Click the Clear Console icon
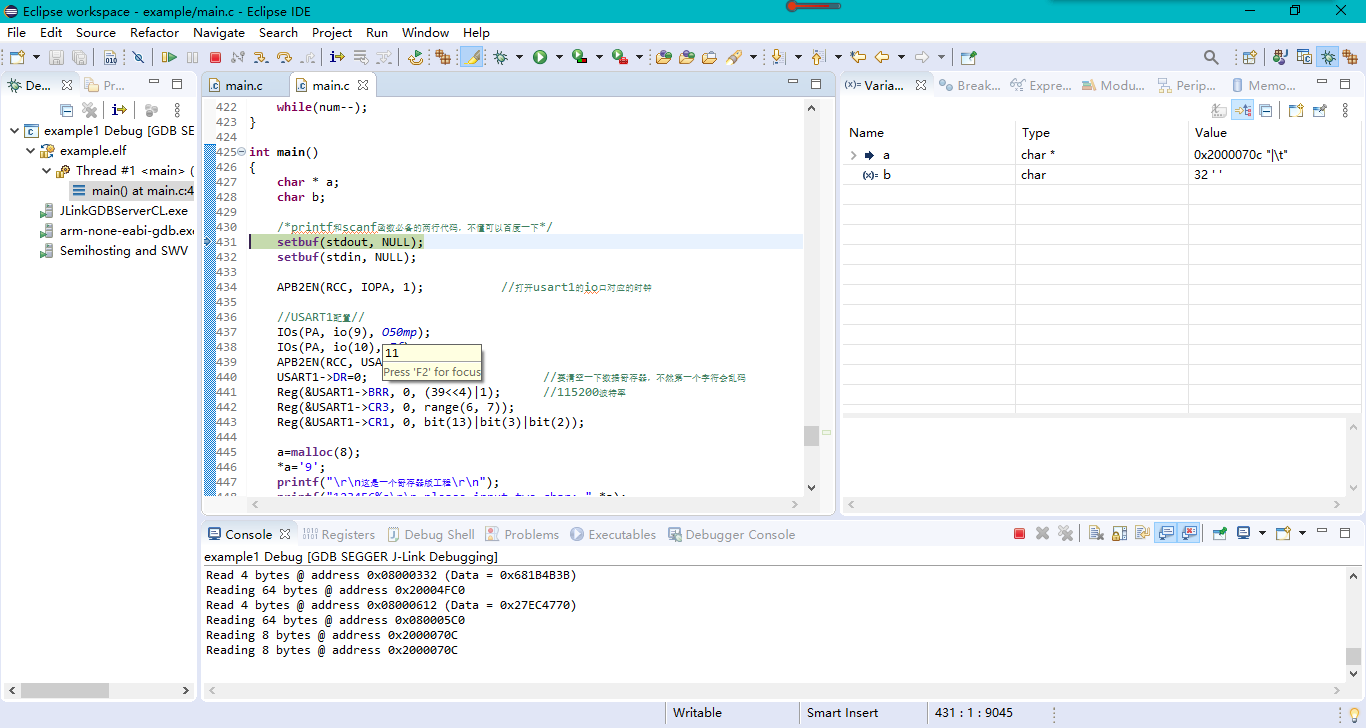The height and width of the screenshot is (728, 1366). (x=1096, y=533)
